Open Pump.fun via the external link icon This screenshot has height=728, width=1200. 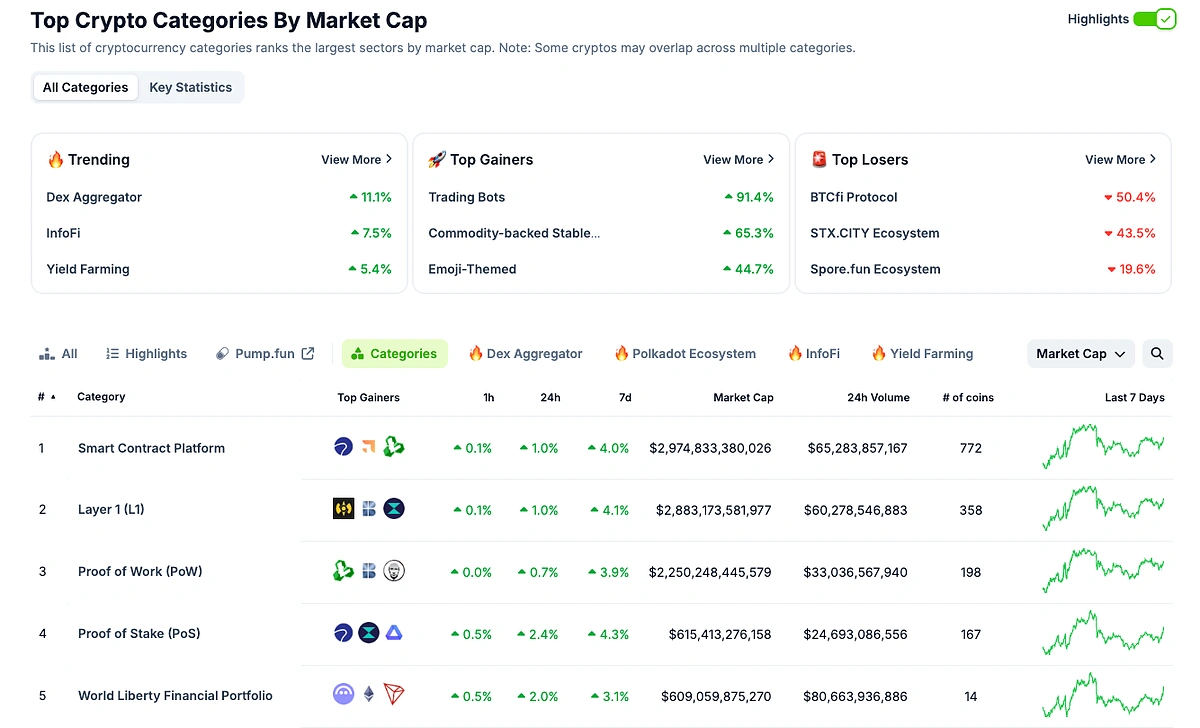coord(307,353)
